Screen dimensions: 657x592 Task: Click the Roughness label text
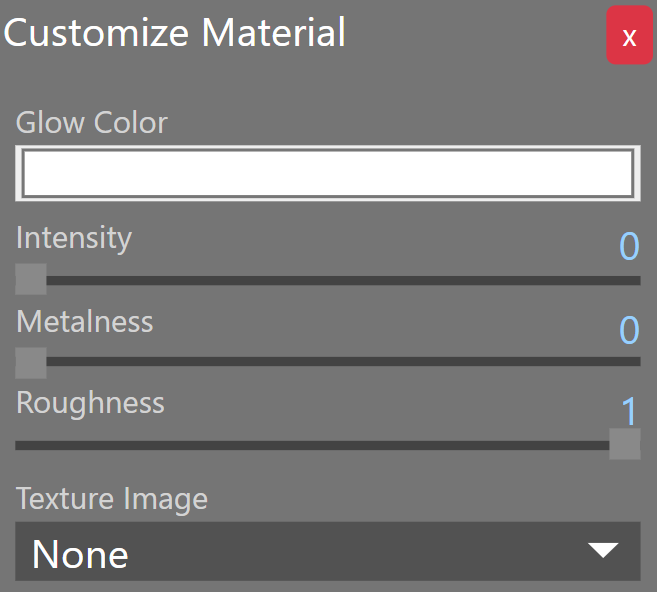point(90,403)
